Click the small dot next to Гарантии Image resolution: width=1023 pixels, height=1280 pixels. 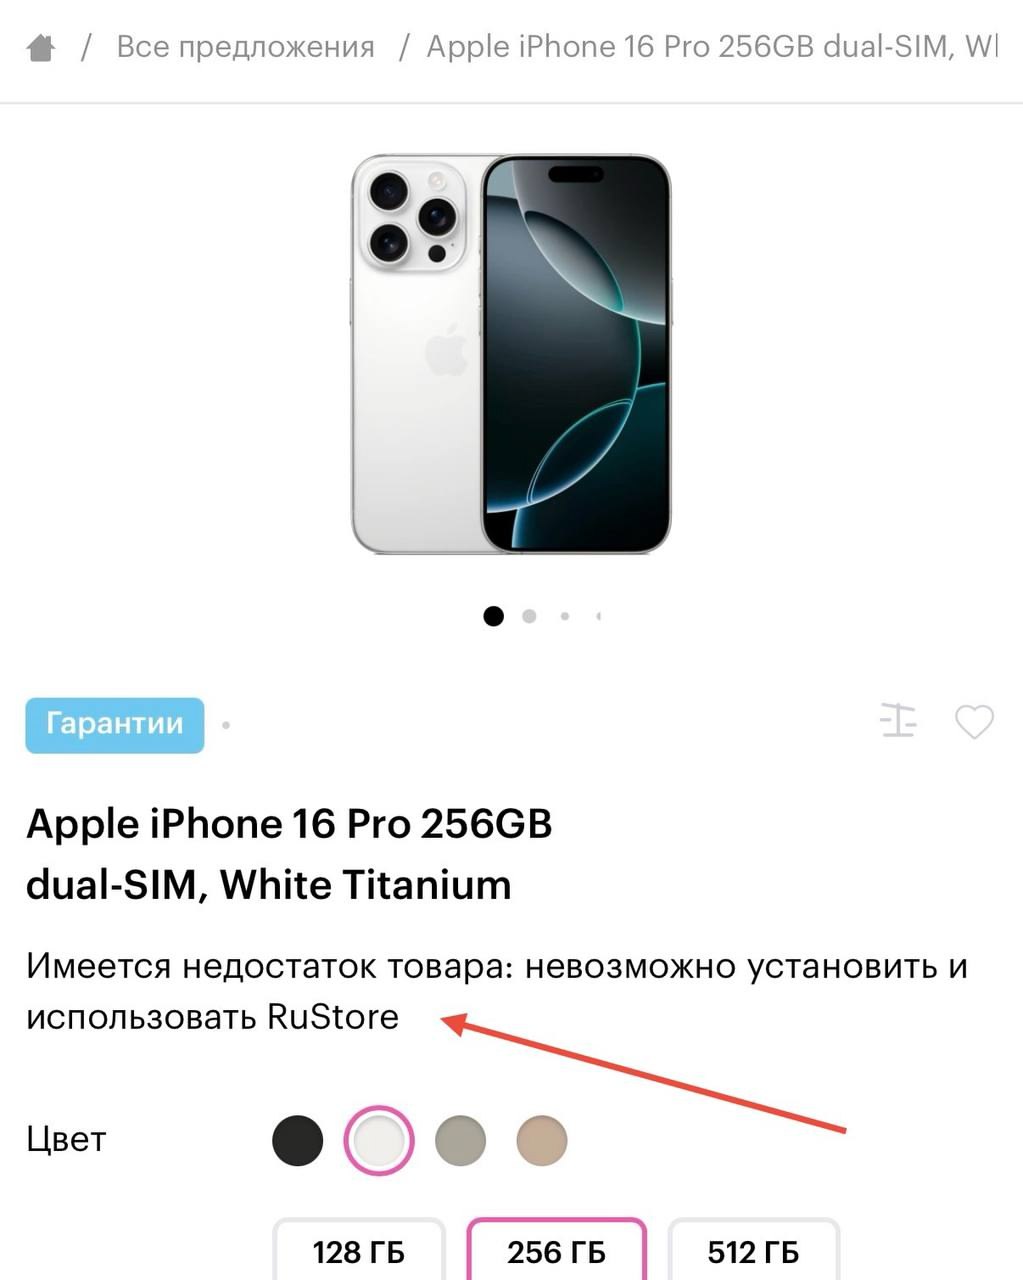coord(227,725)
